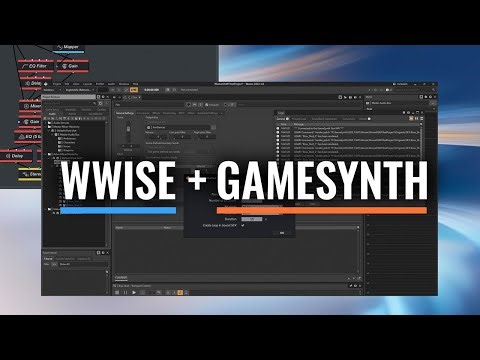Select the bottom-left Delay node in GameSynth
Screen dimensions: 480x360
pos(16,156)
